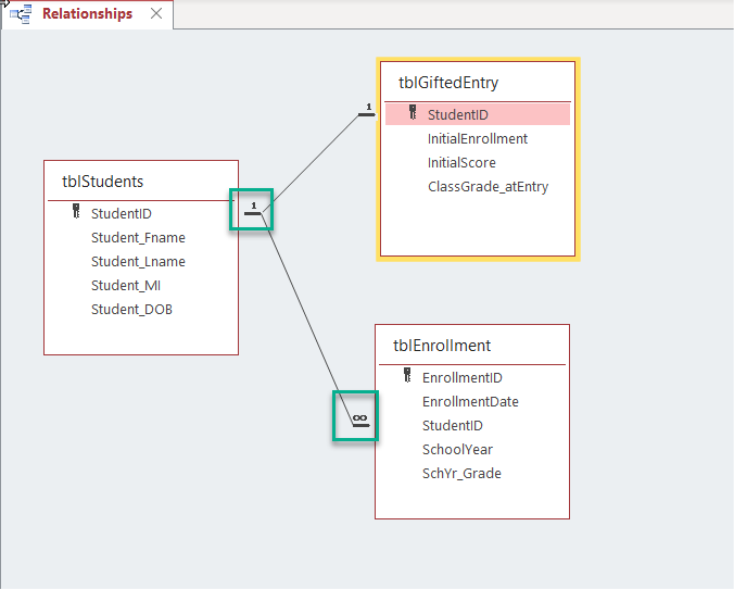
Task: Select the Student_MI field
Action: coord(126,286)
